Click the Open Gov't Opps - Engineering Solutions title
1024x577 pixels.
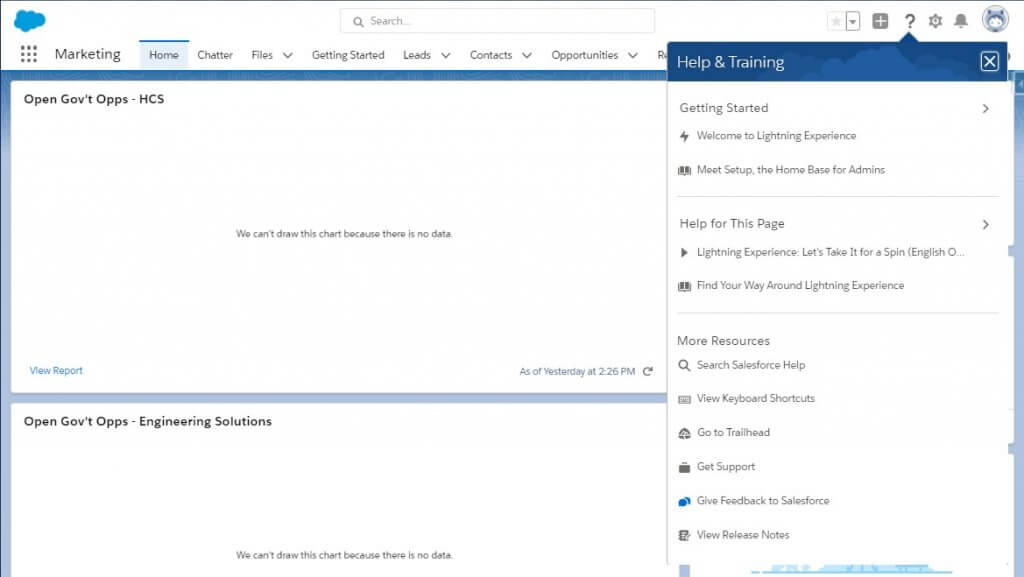tap(148, 421)
